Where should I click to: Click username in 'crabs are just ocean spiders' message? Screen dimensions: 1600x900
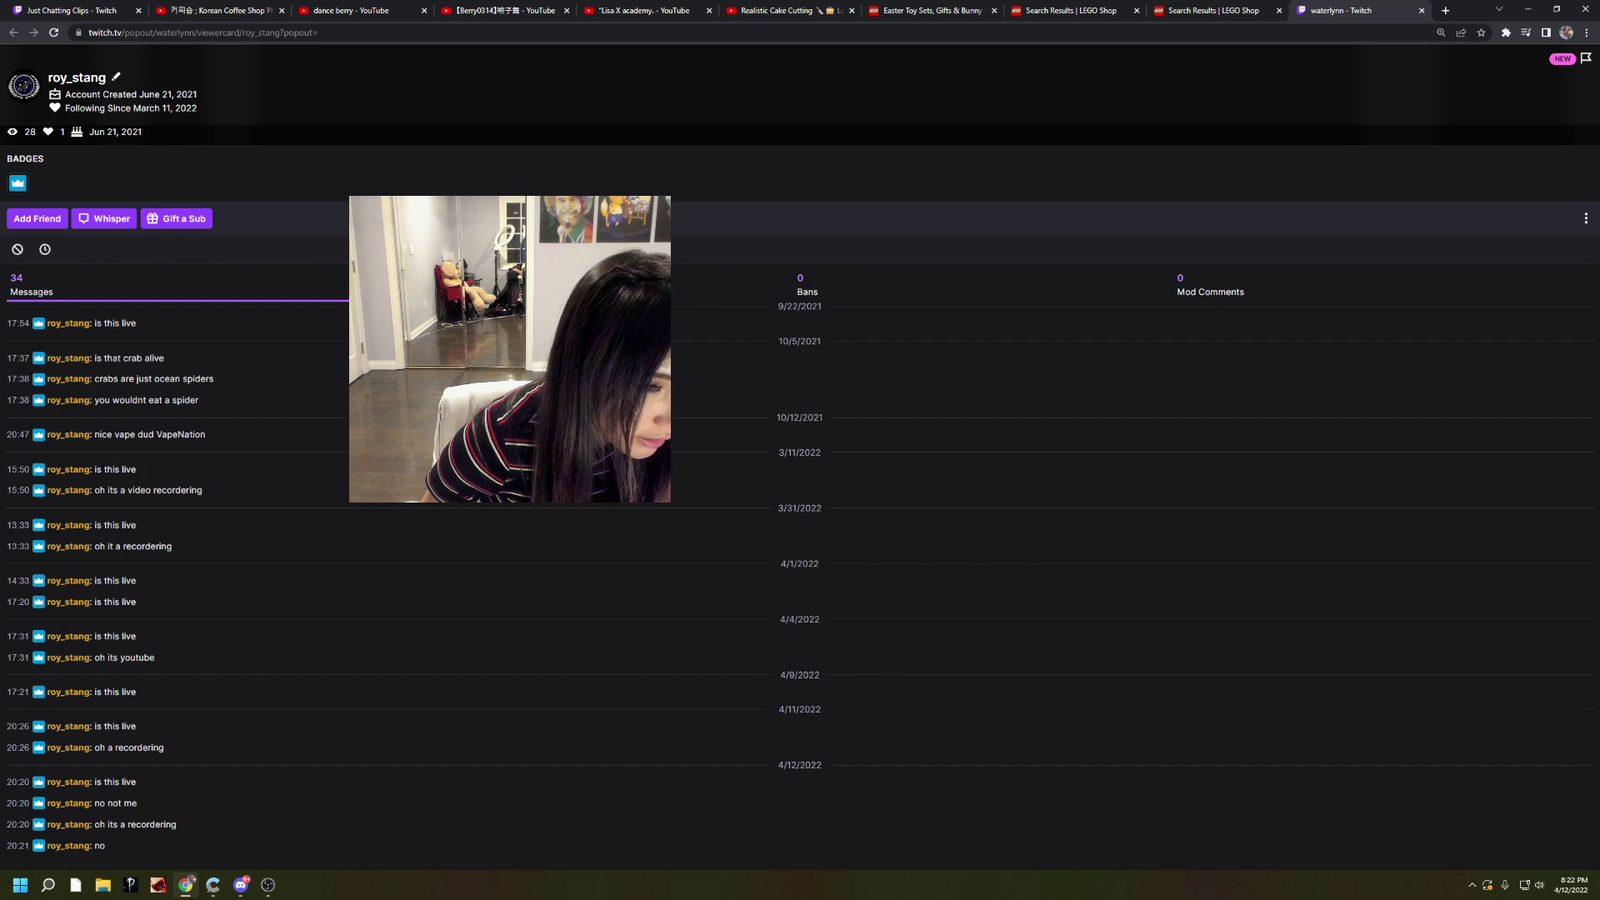(x=69, y=379)
